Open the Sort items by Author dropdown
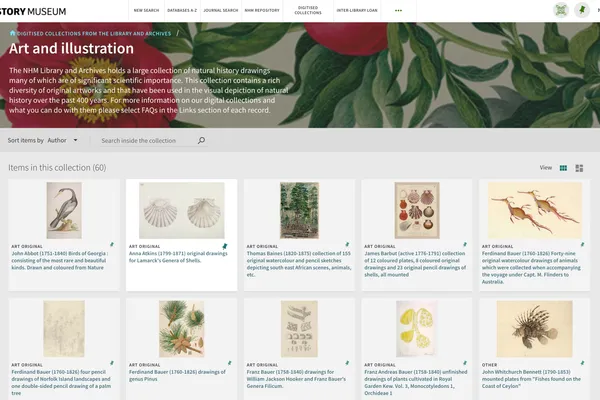Viewport: 600px width, 400px height. [62, 140]
